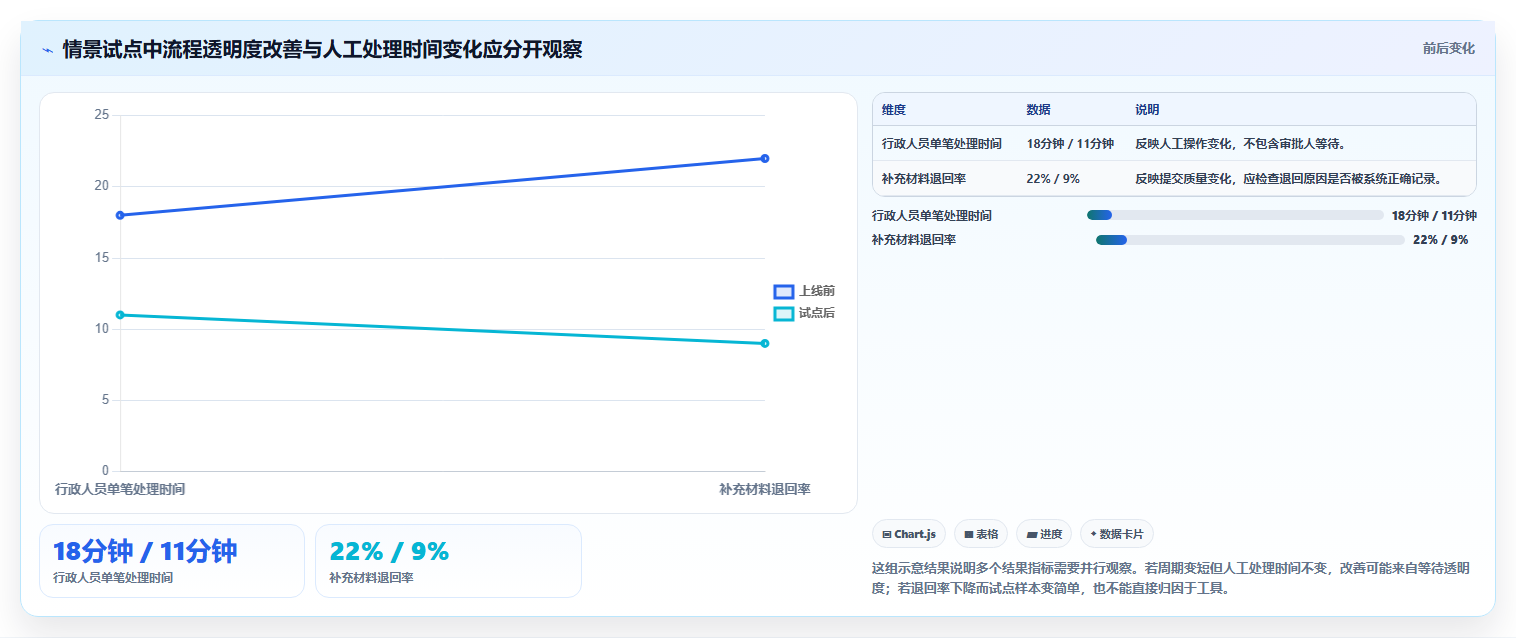Screen dimensions: 1516x638
Task: Click progress value 22% / 9%
Action: (x=1440, y=240)
